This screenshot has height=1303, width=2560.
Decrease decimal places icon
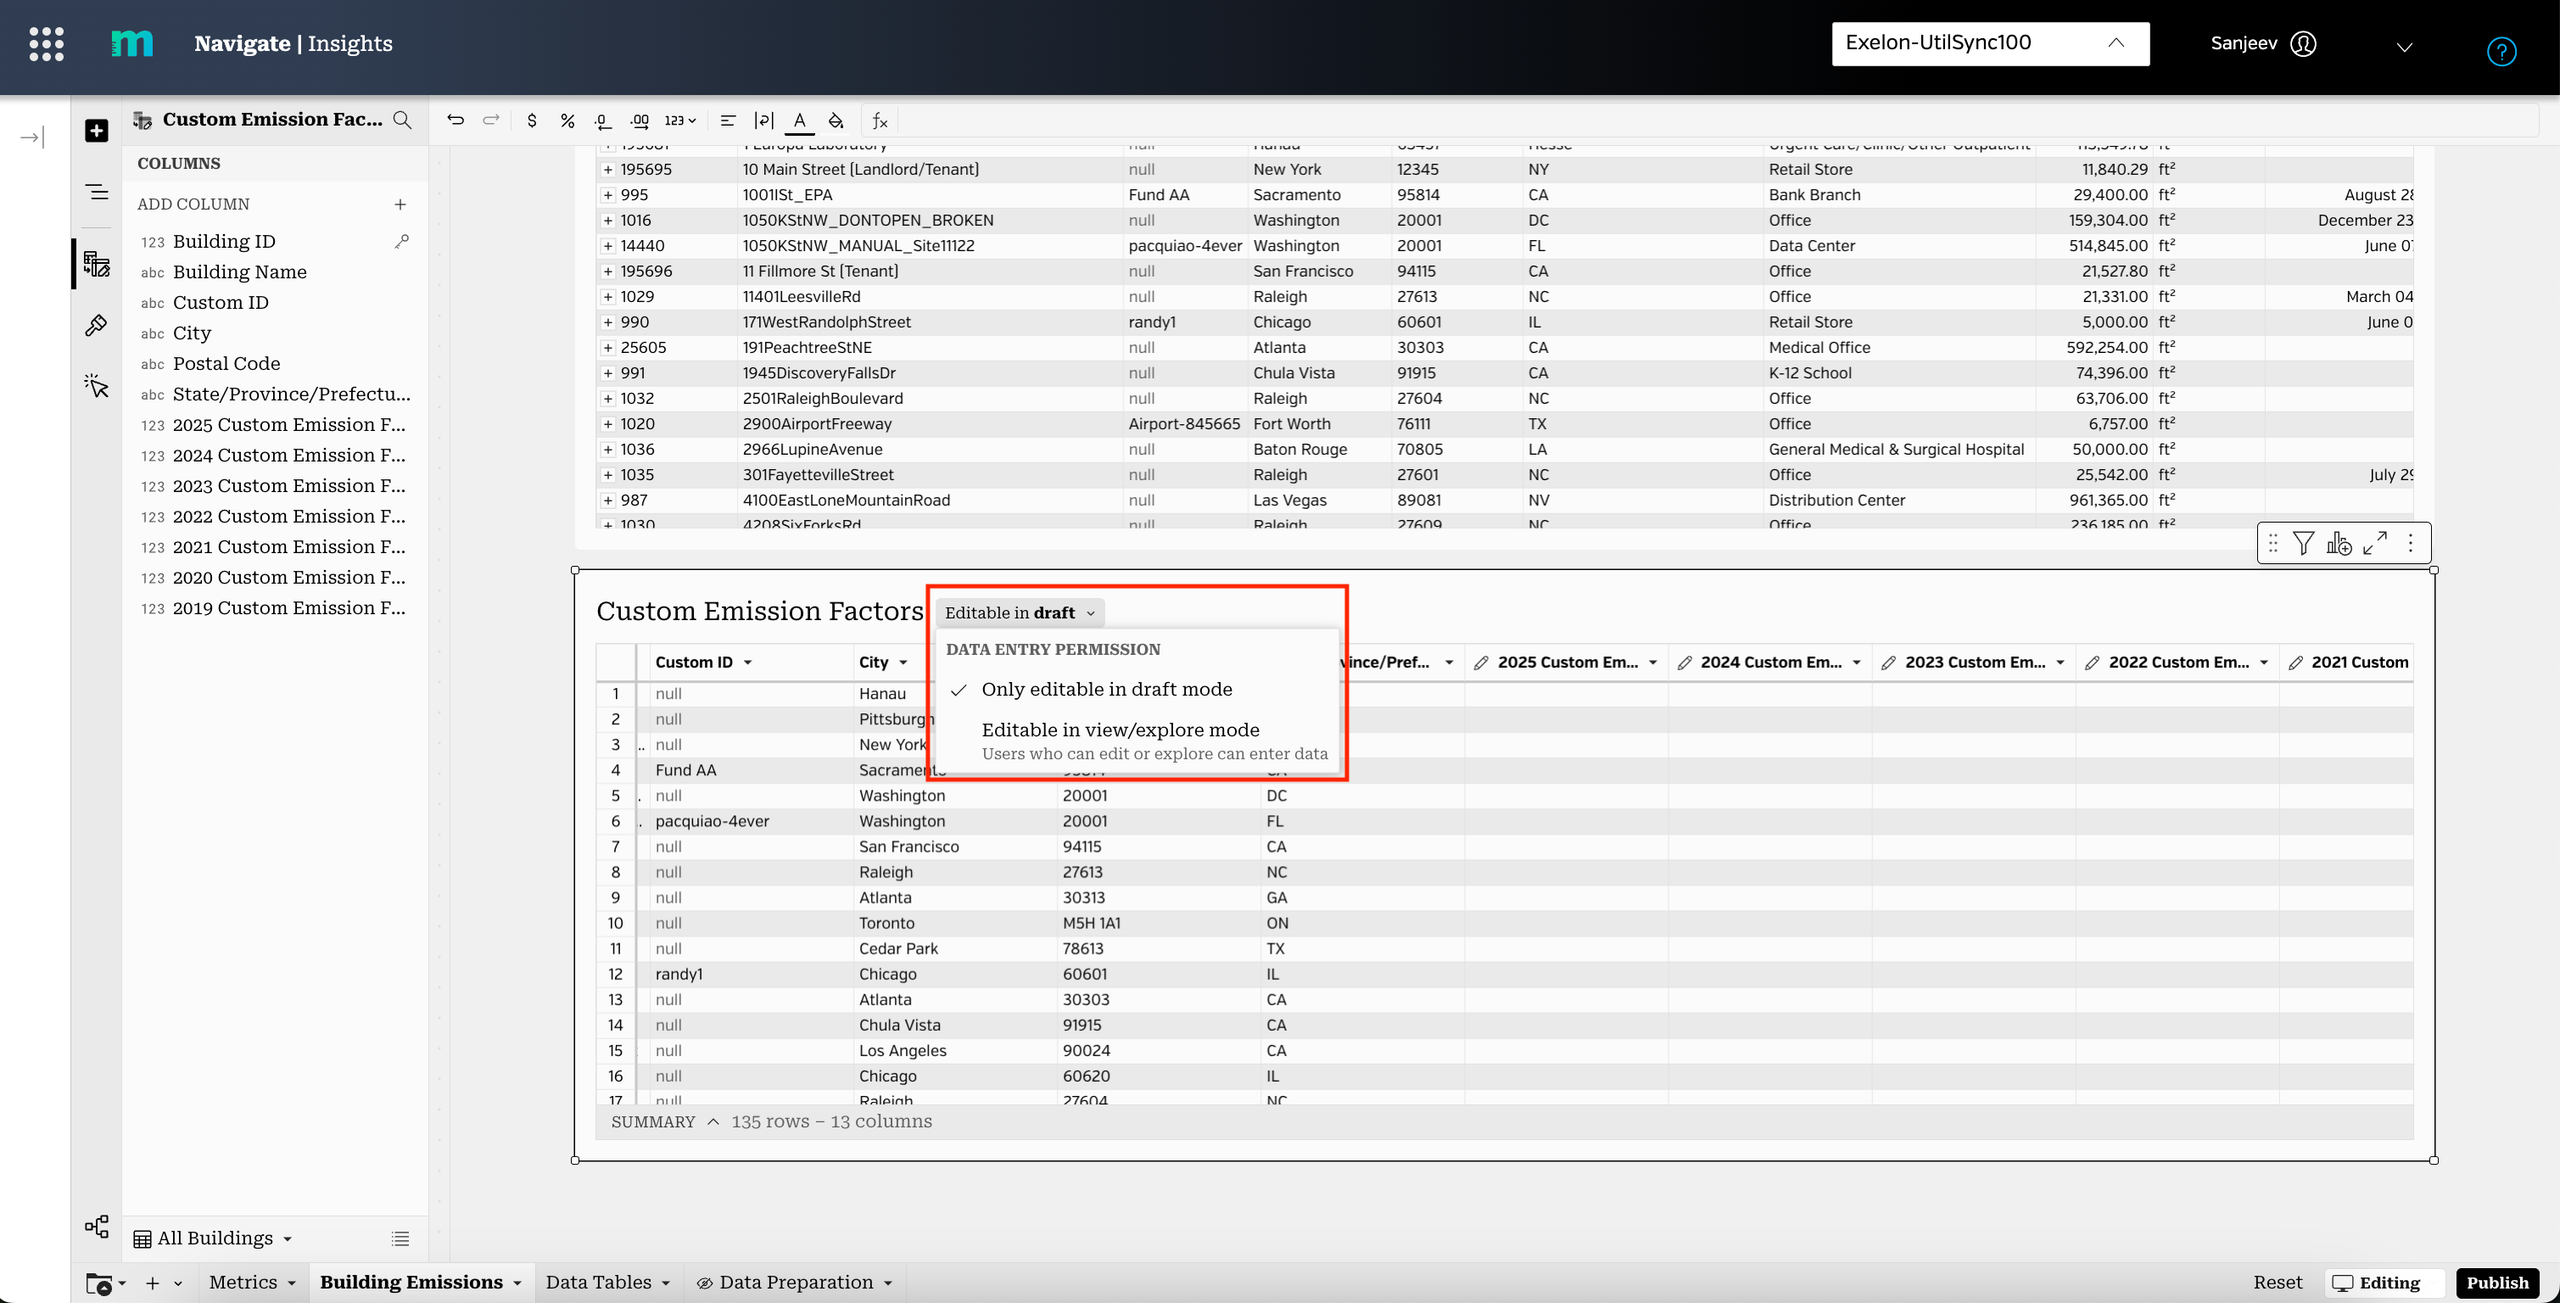pos(602,121)
